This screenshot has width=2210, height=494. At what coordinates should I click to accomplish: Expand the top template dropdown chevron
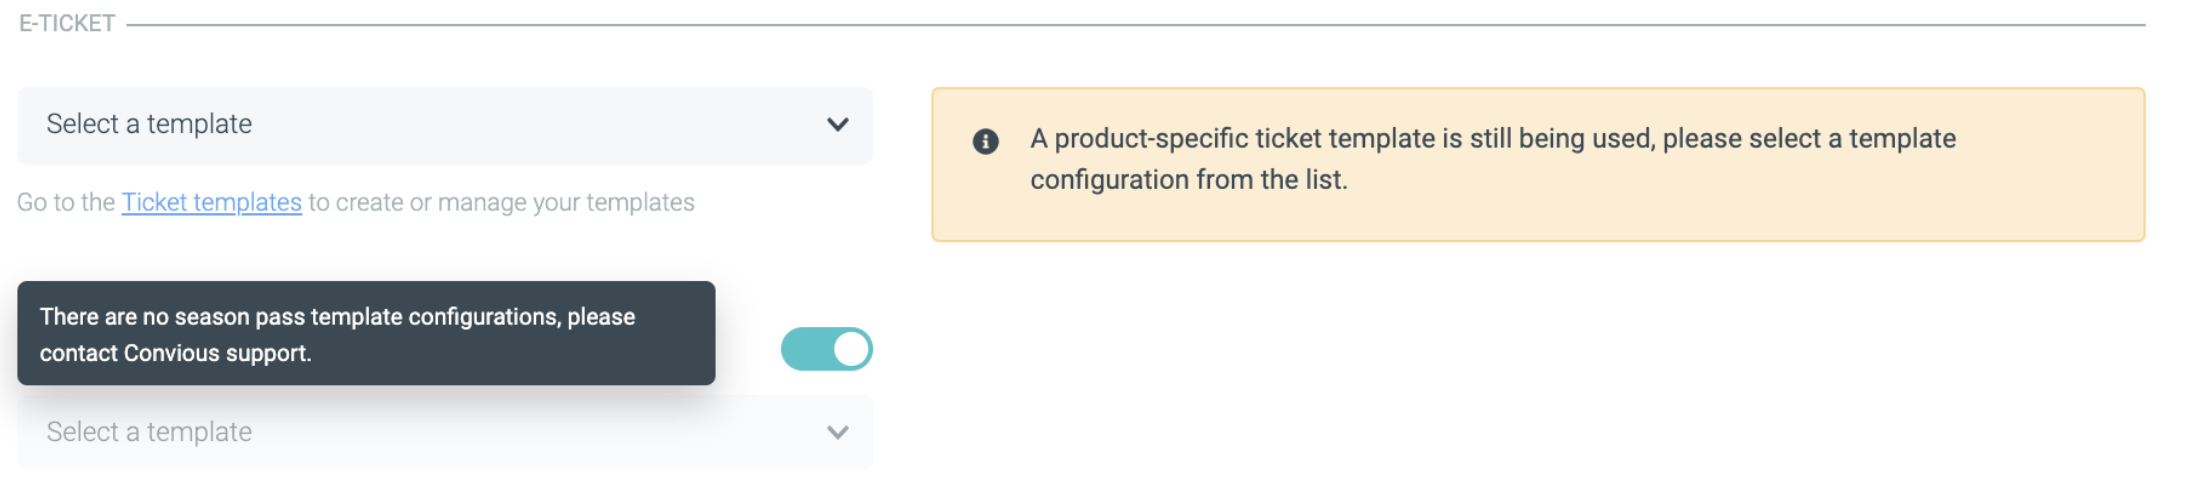tap(837, 125)
